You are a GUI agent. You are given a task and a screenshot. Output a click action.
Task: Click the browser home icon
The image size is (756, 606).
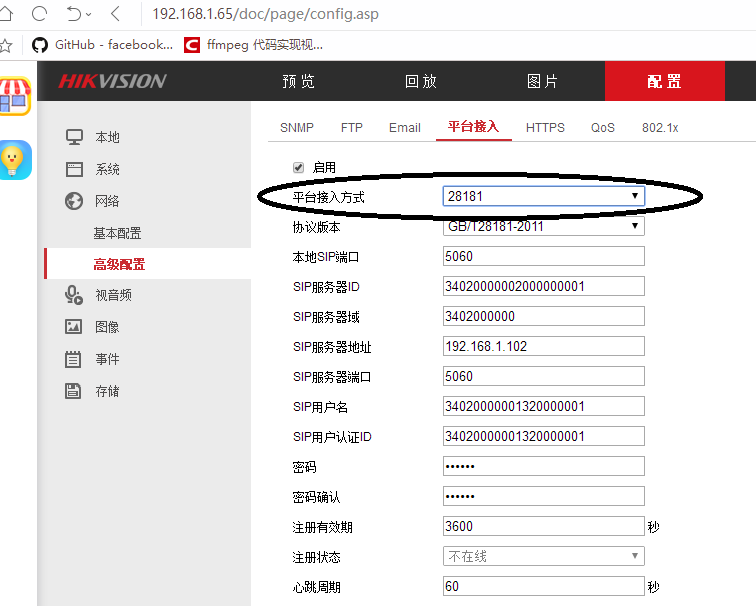coord(5,13)
